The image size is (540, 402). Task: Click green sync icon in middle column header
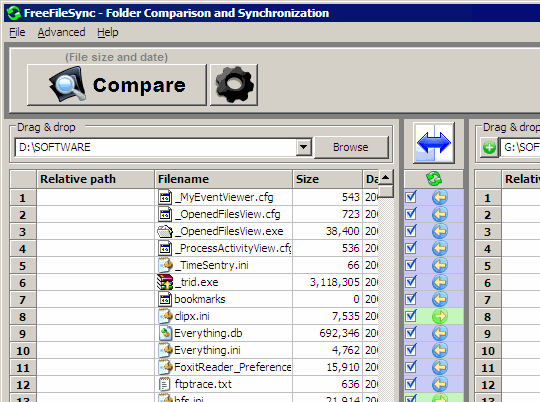[x=434, y=179]
